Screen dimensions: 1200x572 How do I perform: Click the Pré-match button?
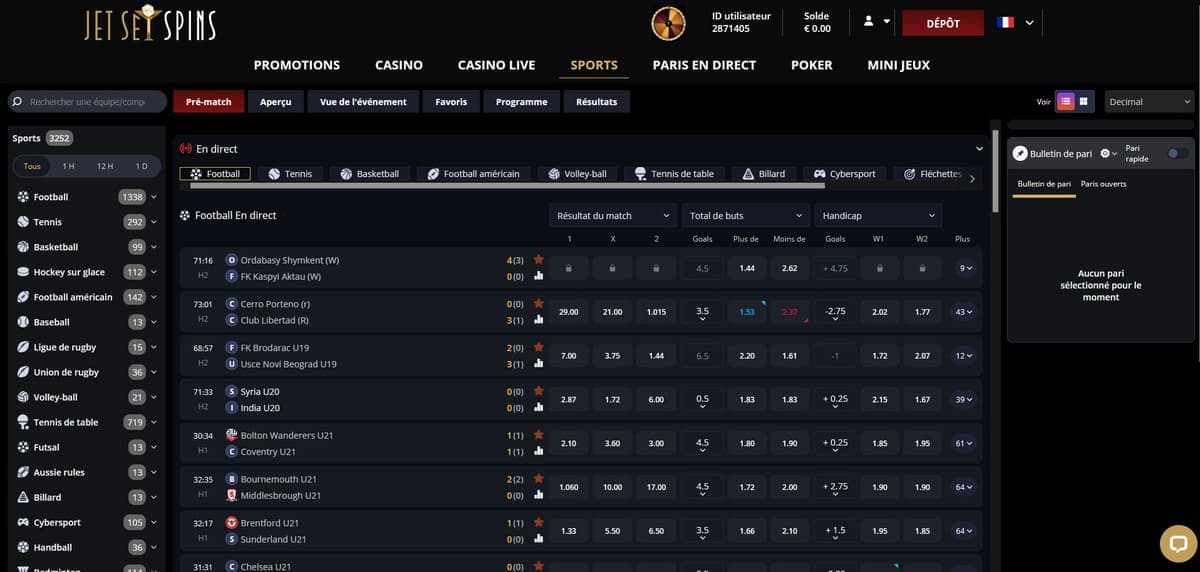coord(209,101)
